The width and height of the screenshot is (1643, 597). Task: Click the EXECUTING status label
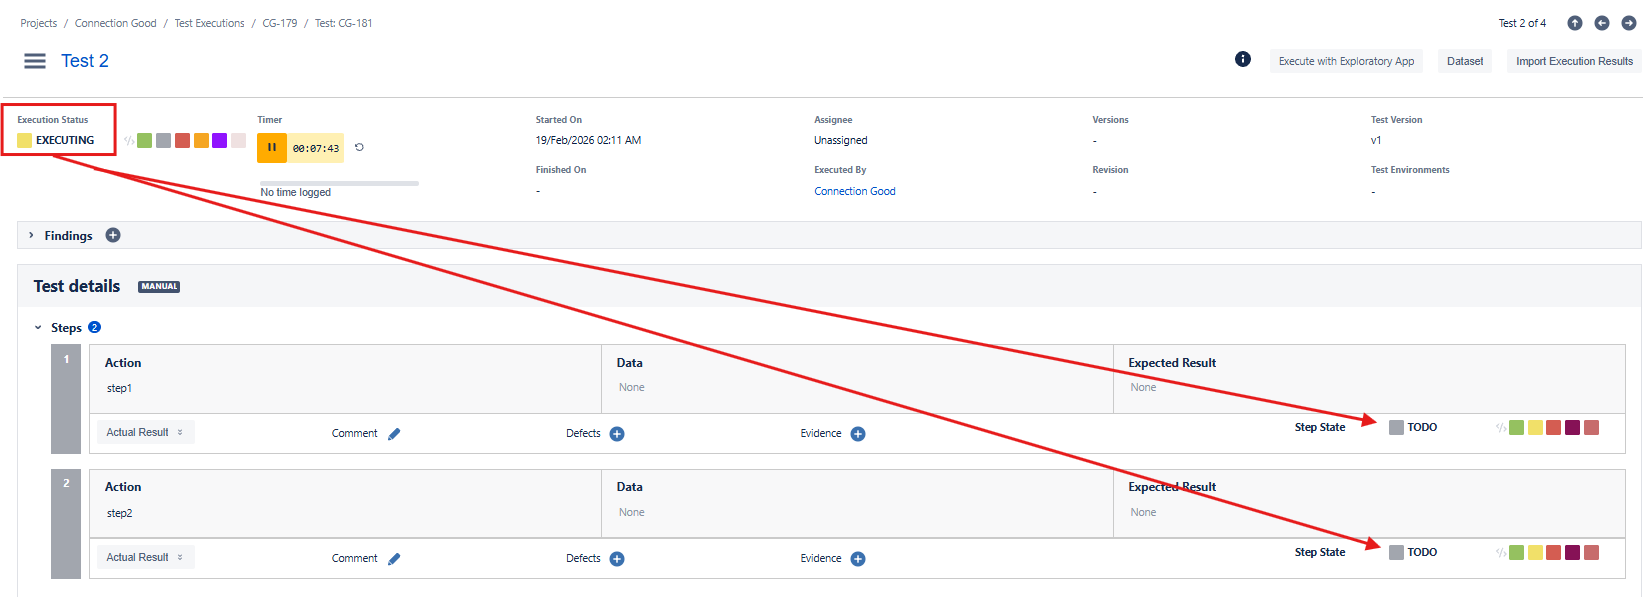coord(65,140)
